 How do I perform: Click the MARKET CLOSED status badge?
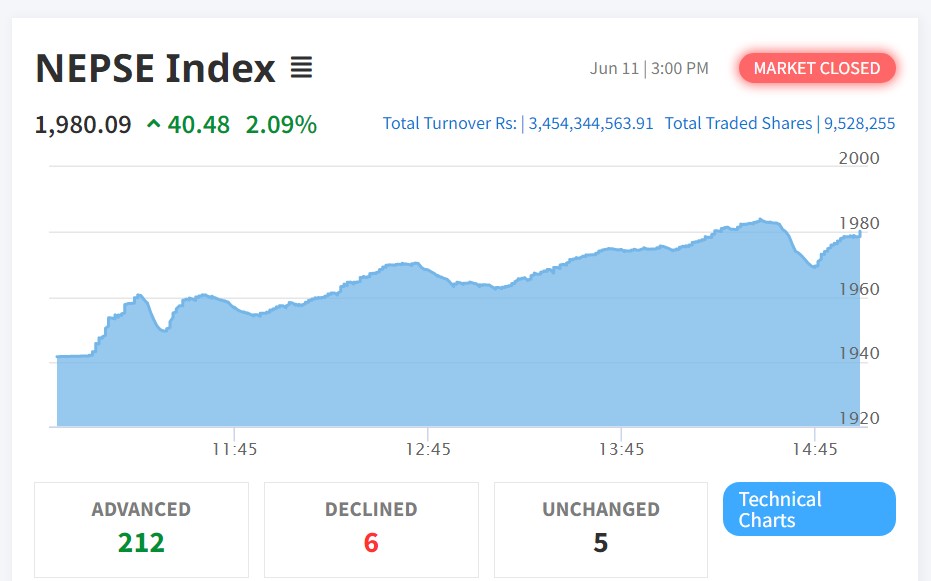(x=817, y=68)
